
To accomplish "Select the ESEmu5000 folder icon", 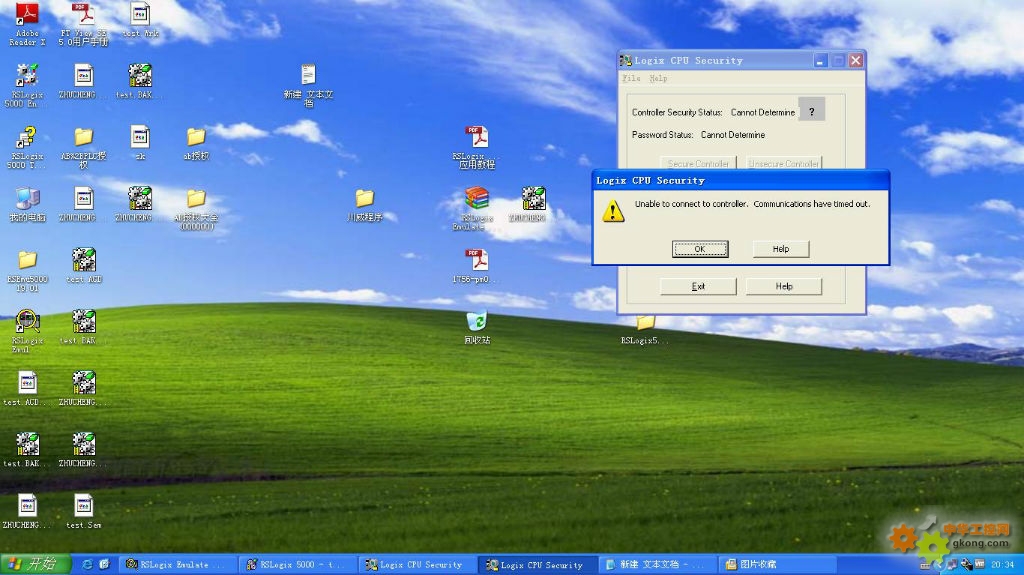I will pos(27,260).
